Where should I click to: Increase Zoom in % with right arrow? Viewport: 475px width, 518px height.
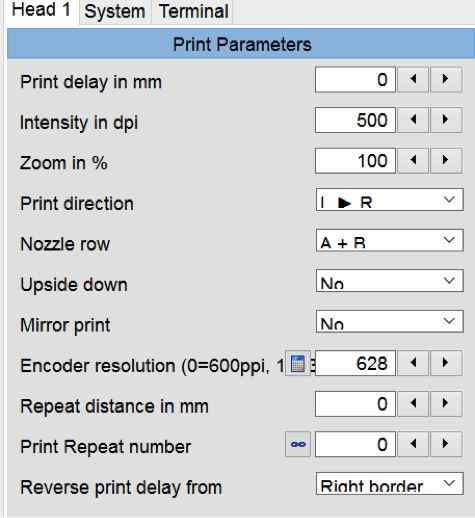point(446,160)
